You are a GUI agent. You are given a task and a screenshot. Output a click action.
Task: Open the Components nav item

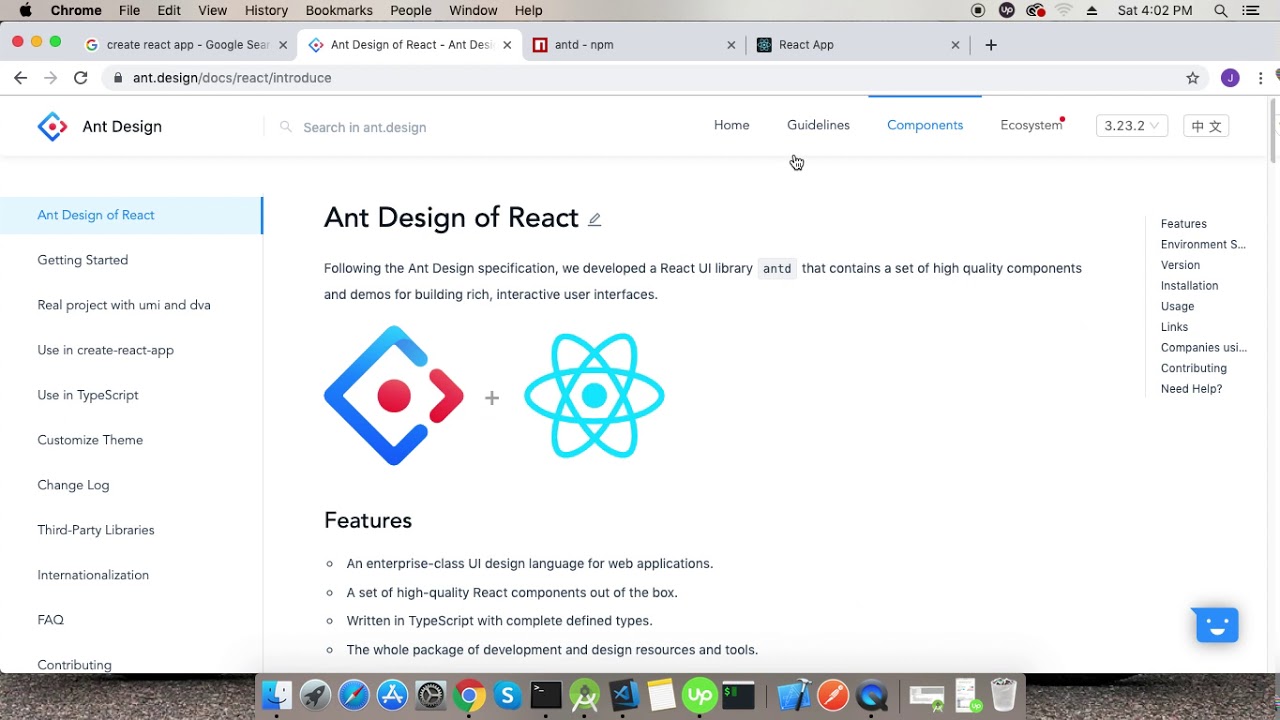click(925, 125)
